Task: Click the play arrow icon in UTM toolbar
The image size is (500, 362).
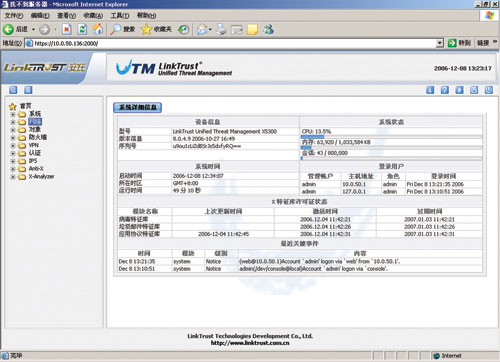Action: (459, 90)
